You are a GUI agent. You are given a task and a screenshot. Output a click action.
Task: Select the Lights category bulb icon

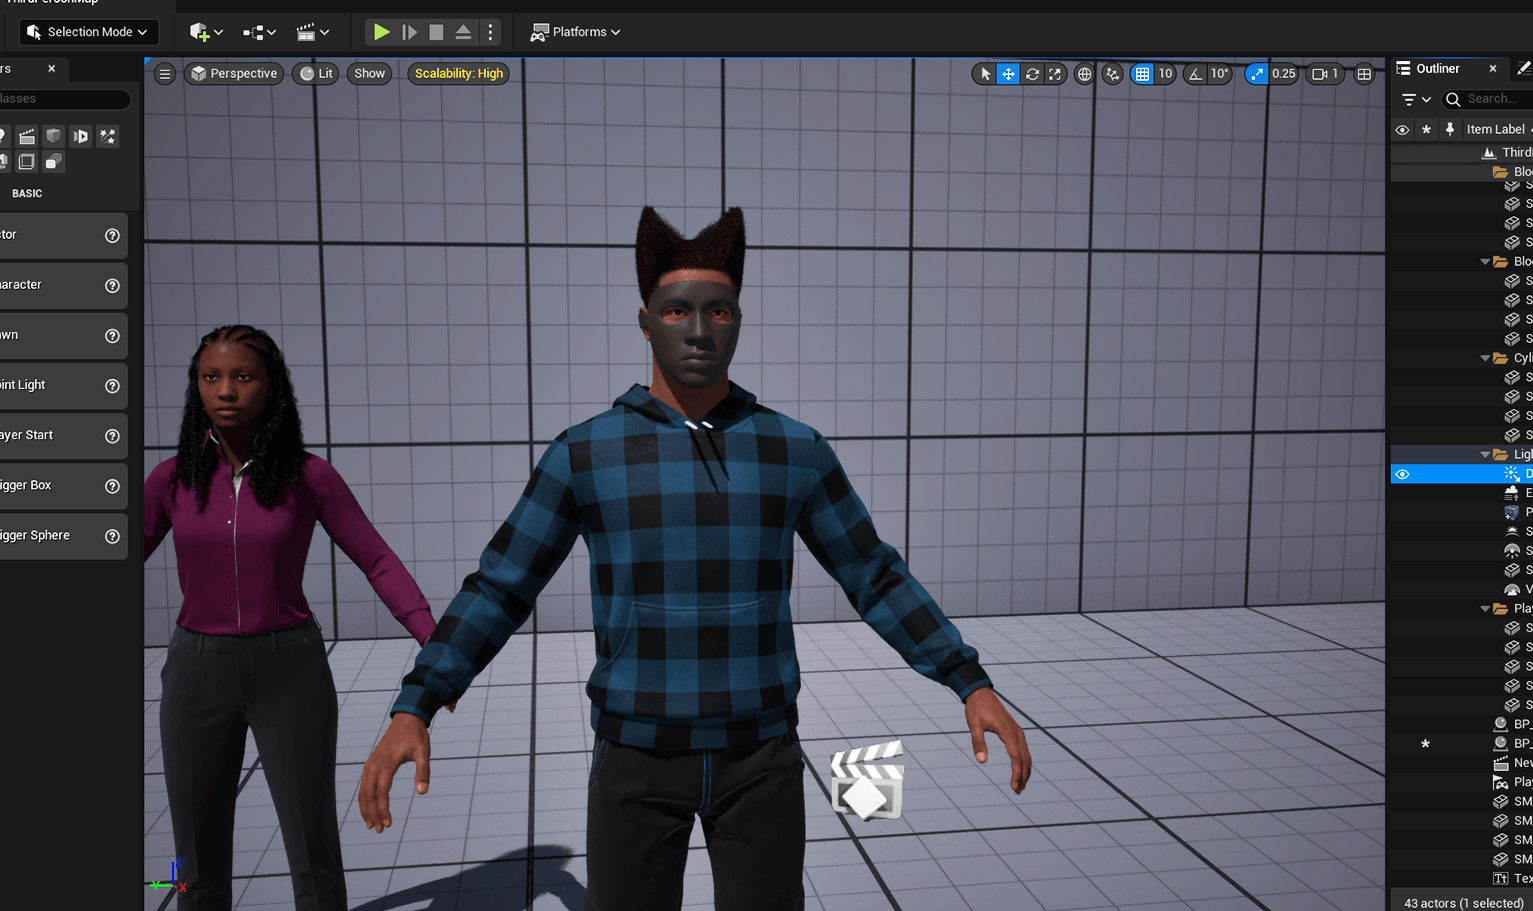3,136
